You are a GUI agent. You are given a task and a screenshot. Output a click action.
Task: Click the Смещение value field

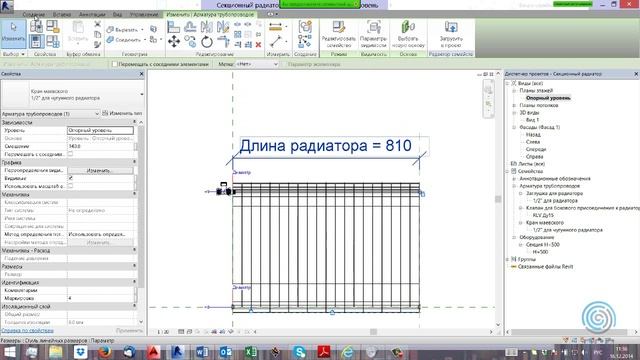[100, 146]
